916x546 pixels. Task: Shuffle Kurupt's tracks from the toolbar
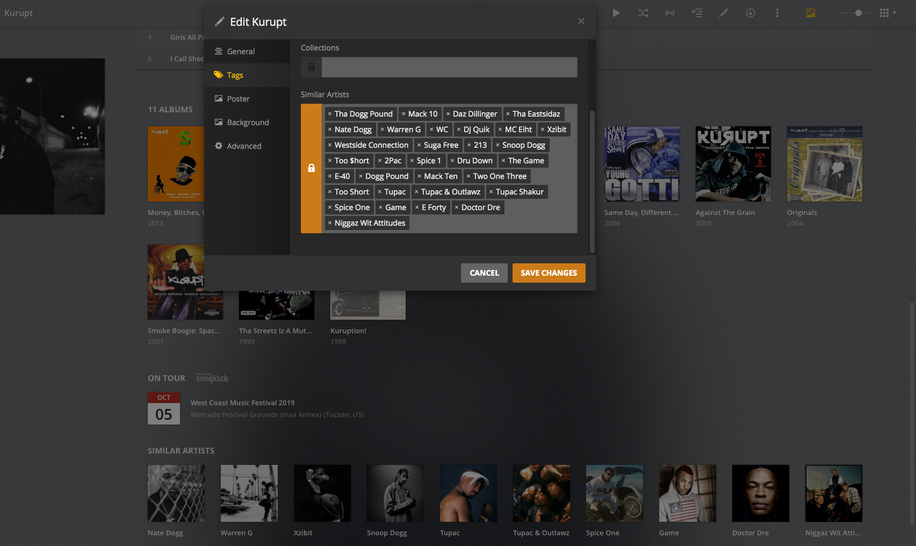(643, 13)
